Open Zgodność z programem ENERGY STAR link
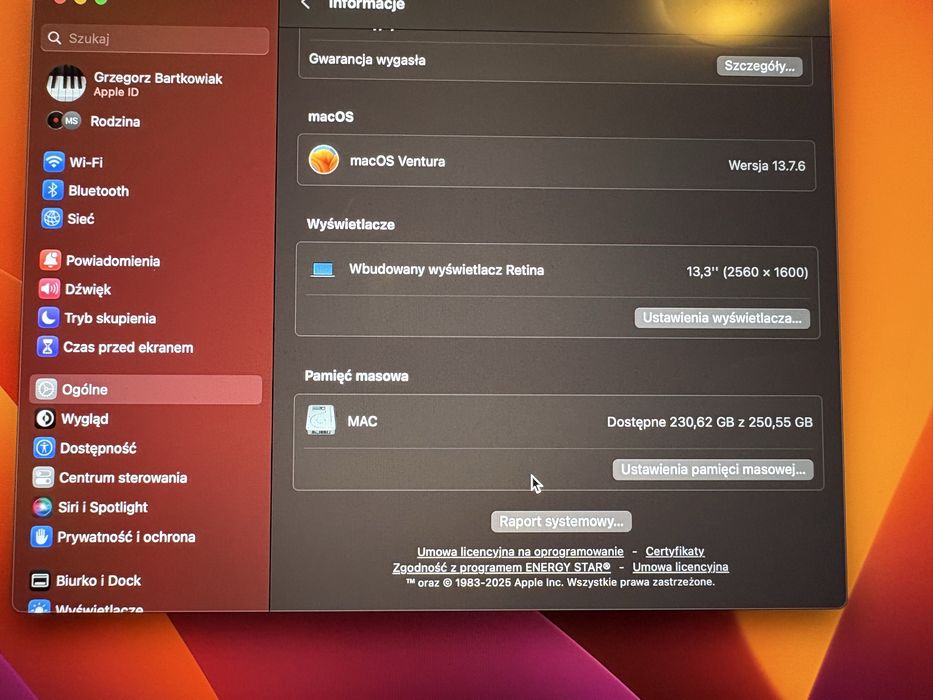The image size is (933, 700). [502, 567]
